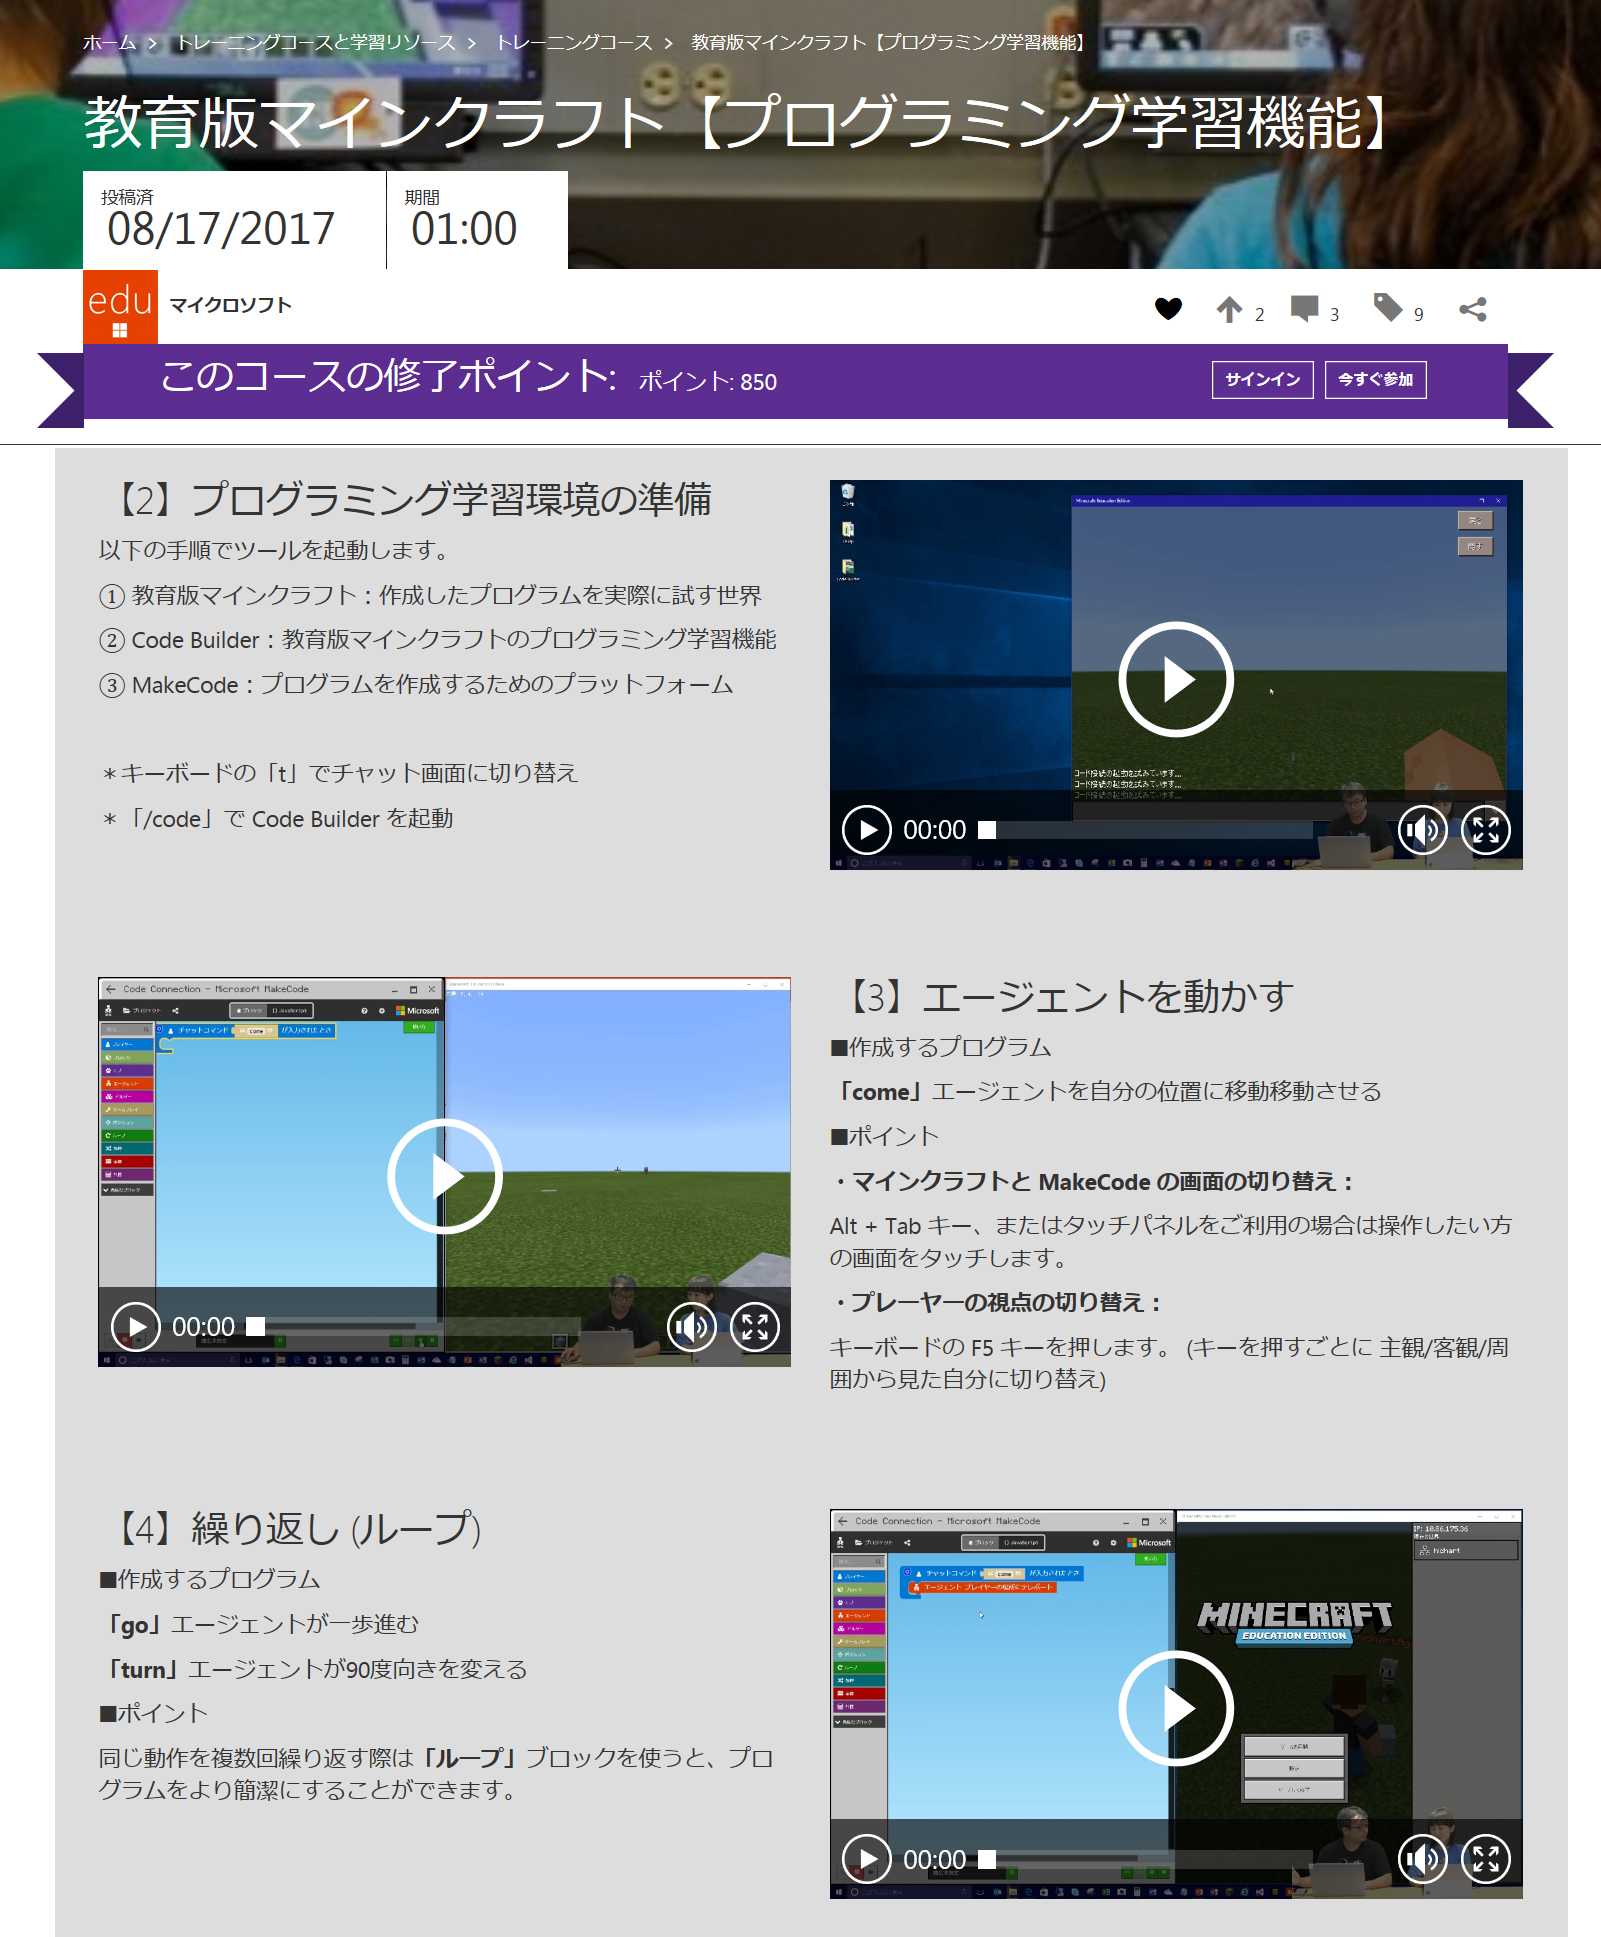Click current page breadcrumb 教育版マインクラフト
The width and height of the screenshot is (1601, 1937).
pyautogui.click(x=890, y=43)
